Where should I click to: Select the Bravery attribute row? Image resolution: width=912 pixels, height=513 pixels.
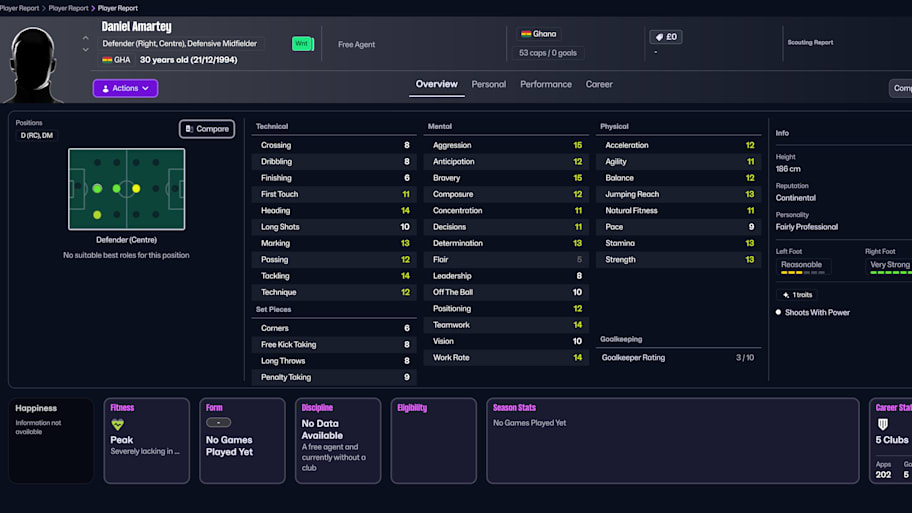[x=507, y=178]
